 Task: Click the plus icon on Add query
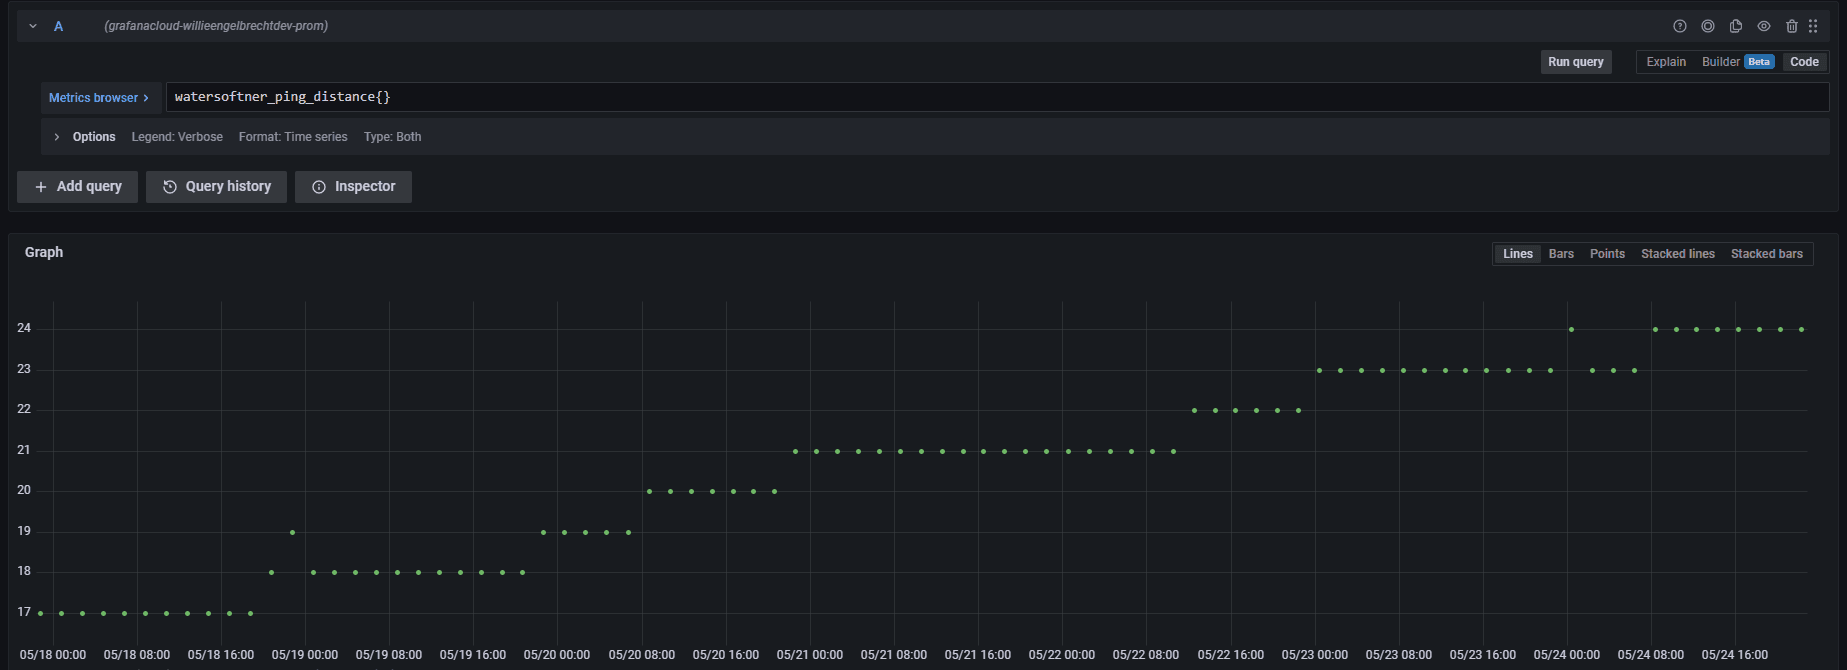(41, 187)
